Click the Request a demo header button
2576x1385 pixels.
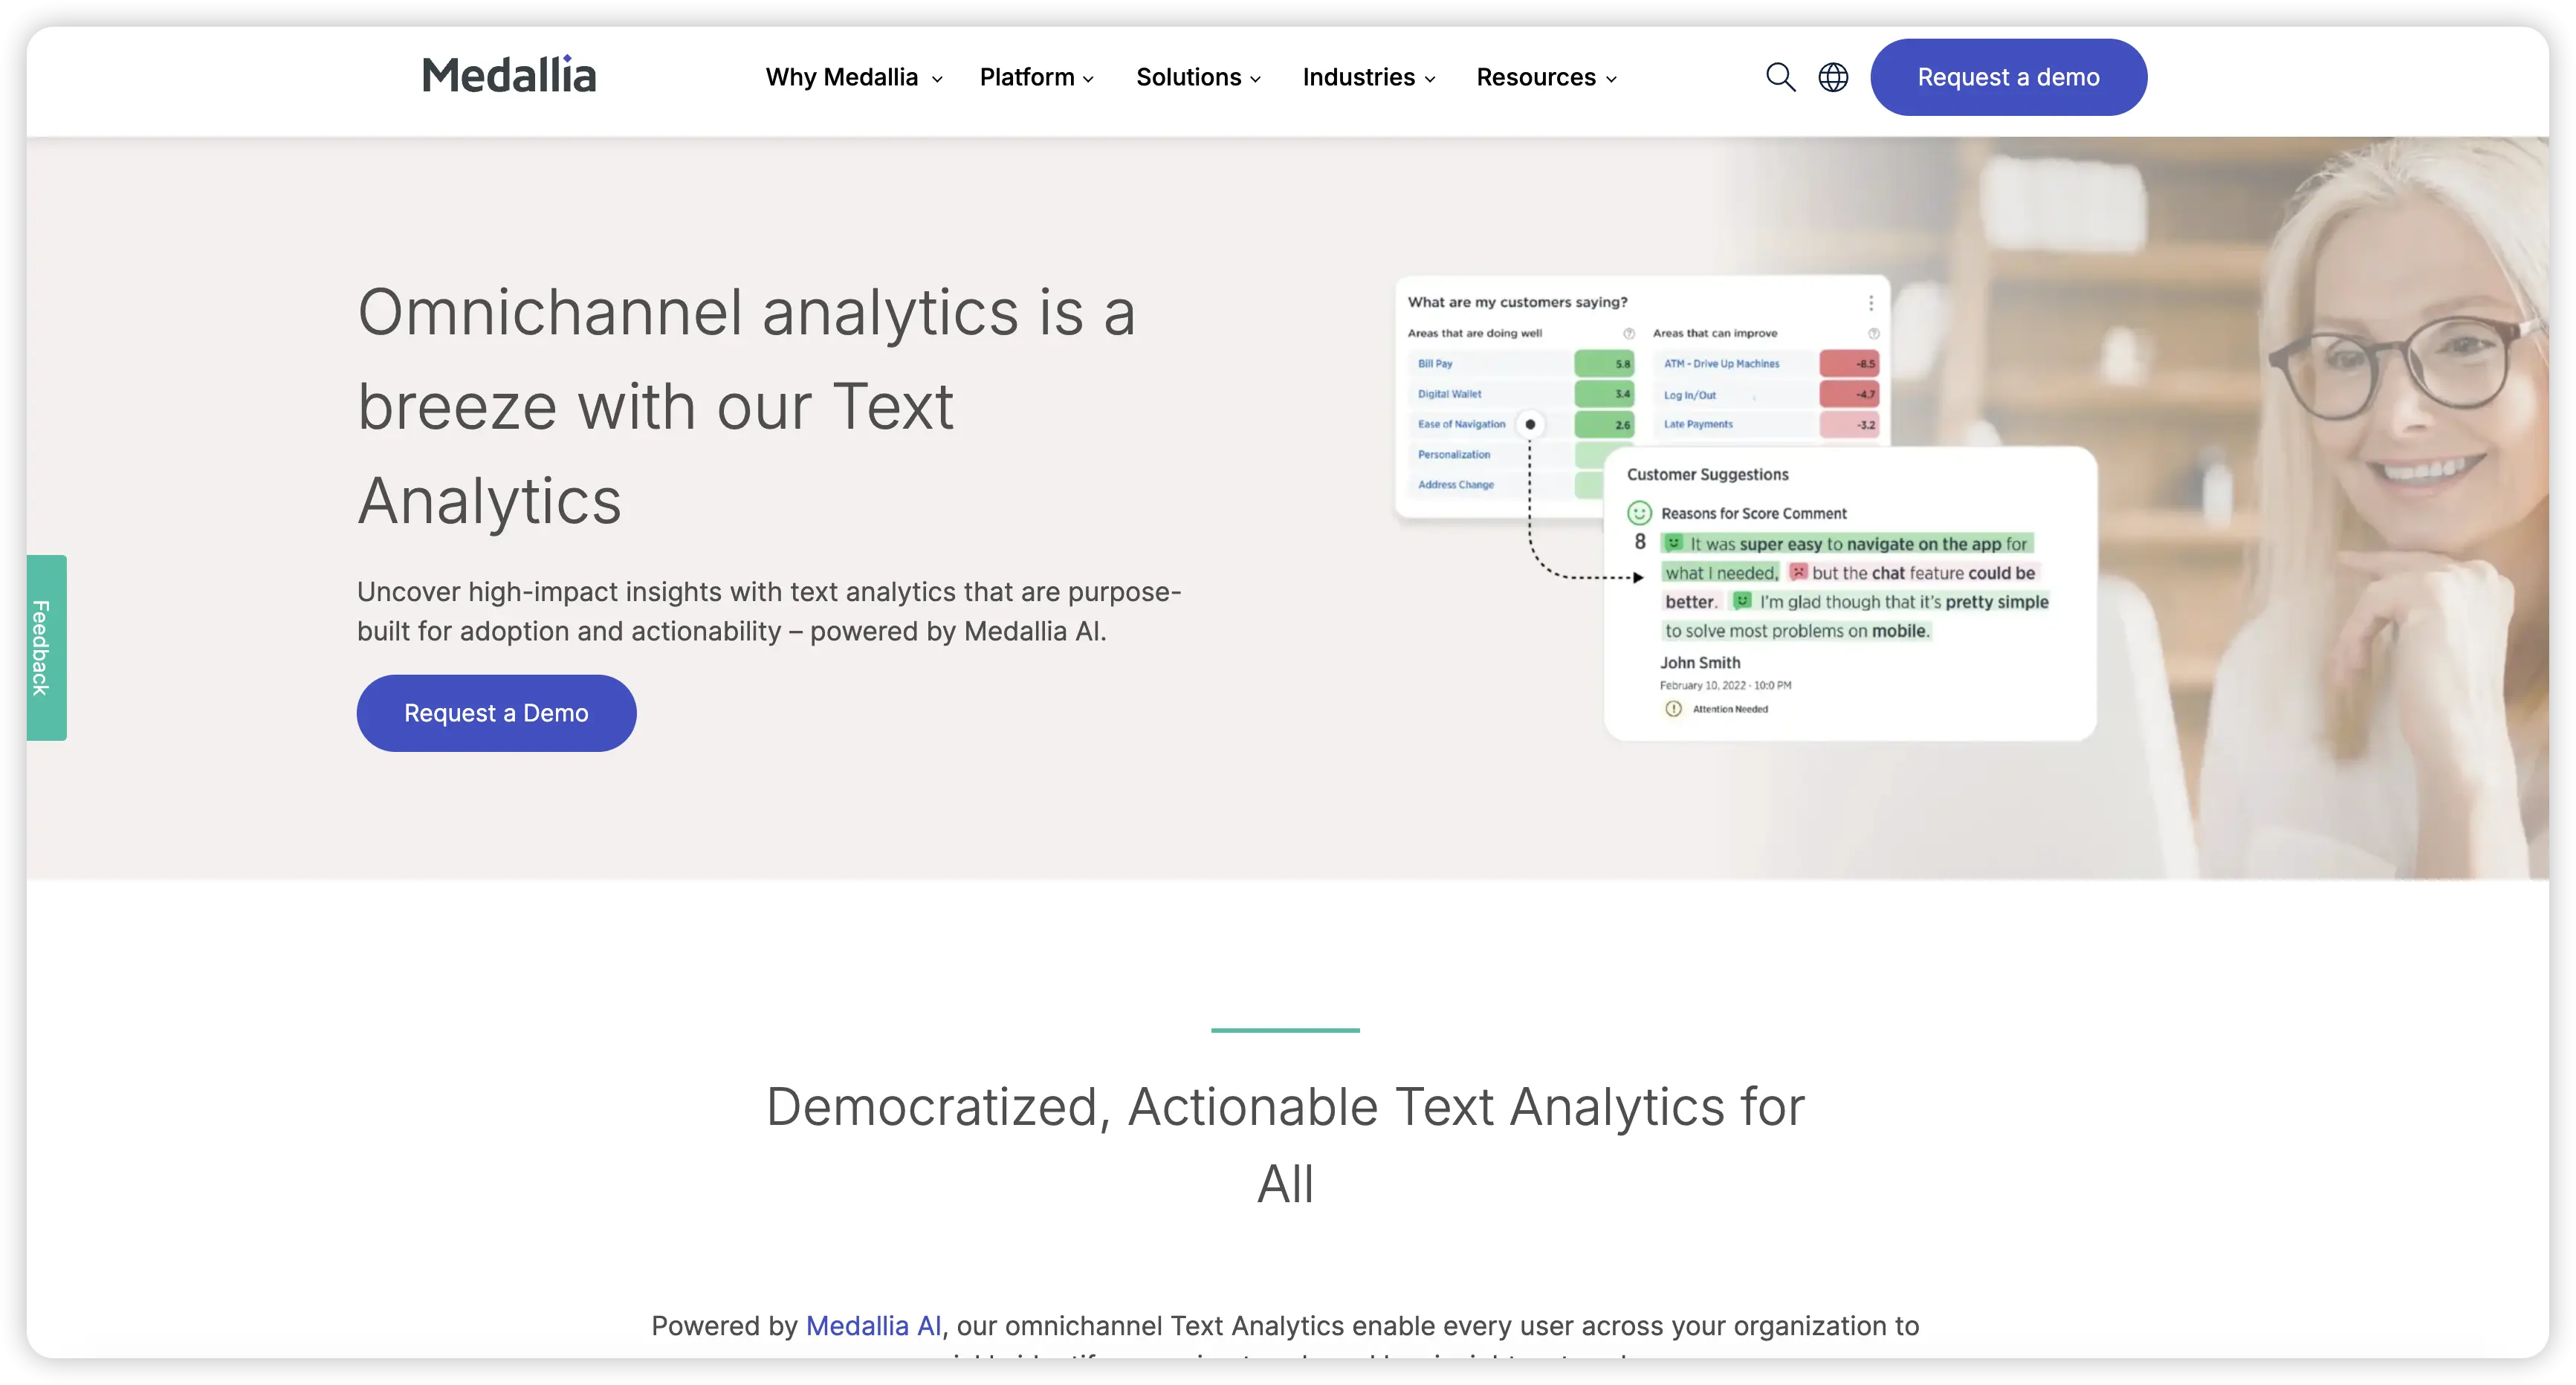[x=2008, y=77]
